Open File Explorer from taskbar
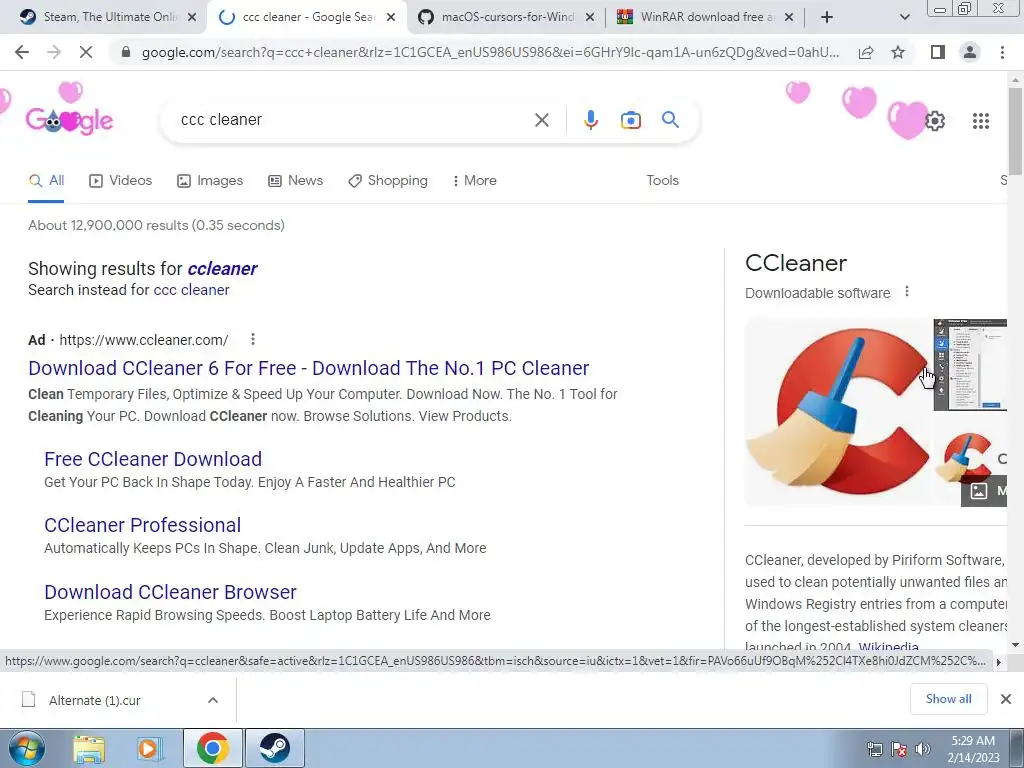 [x=89, y=749]
